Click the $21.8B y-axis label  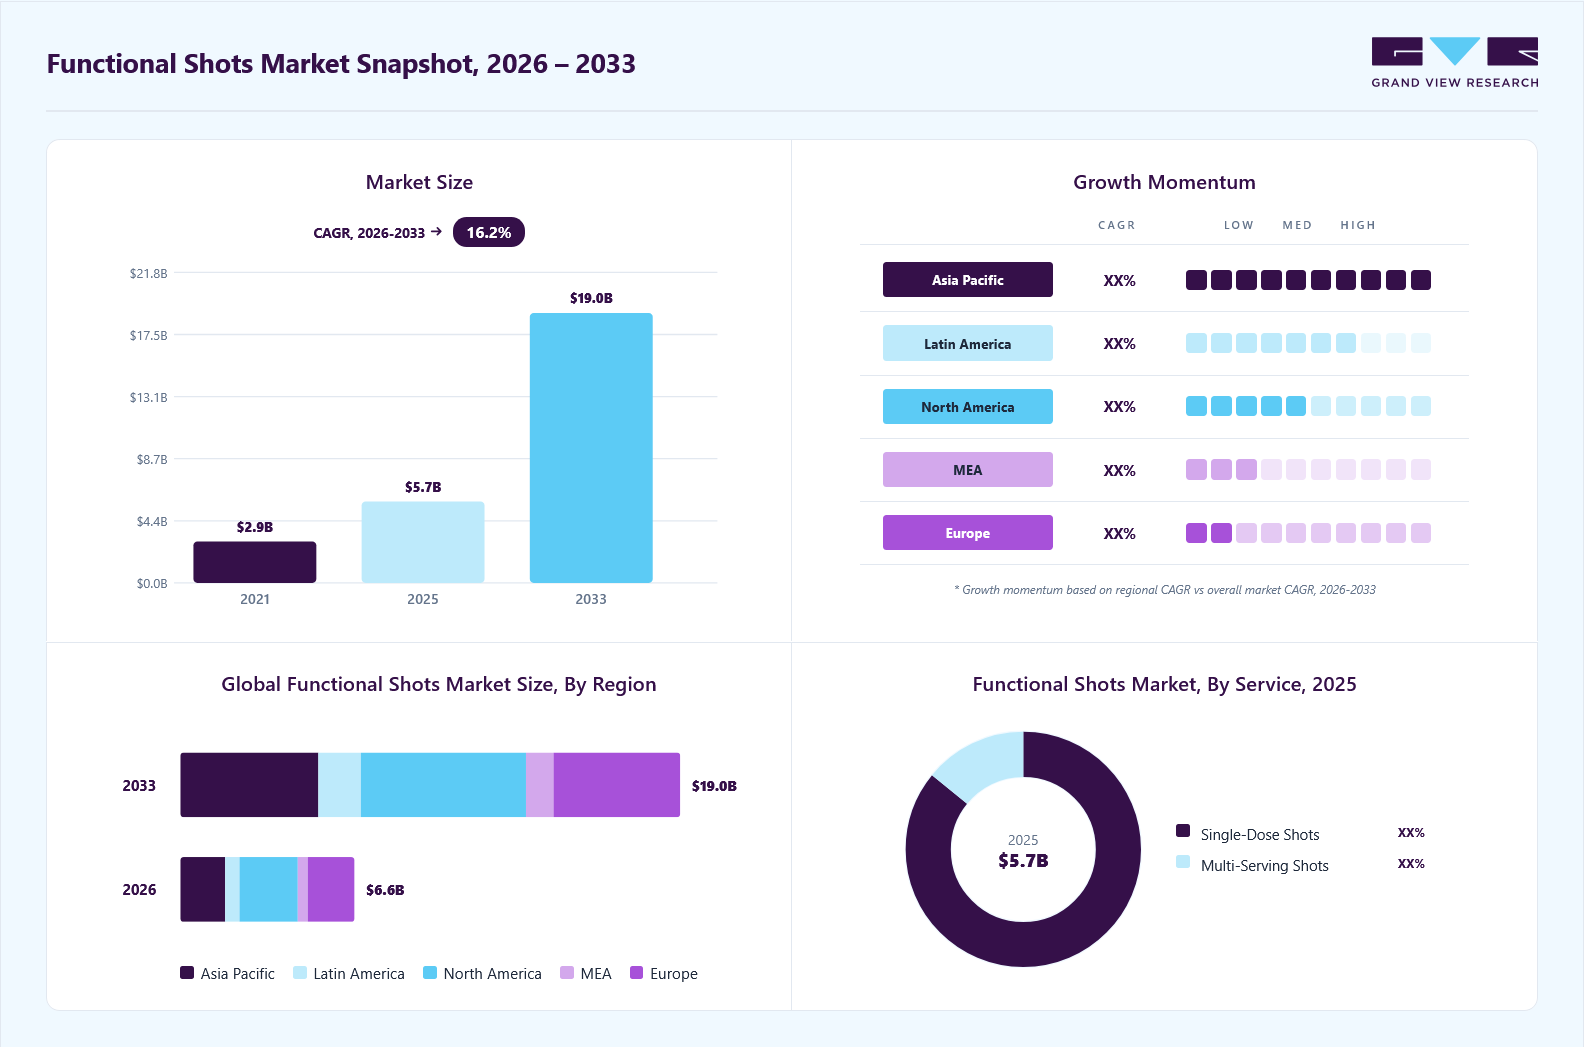pyautogui.click(x=149, y=273)
